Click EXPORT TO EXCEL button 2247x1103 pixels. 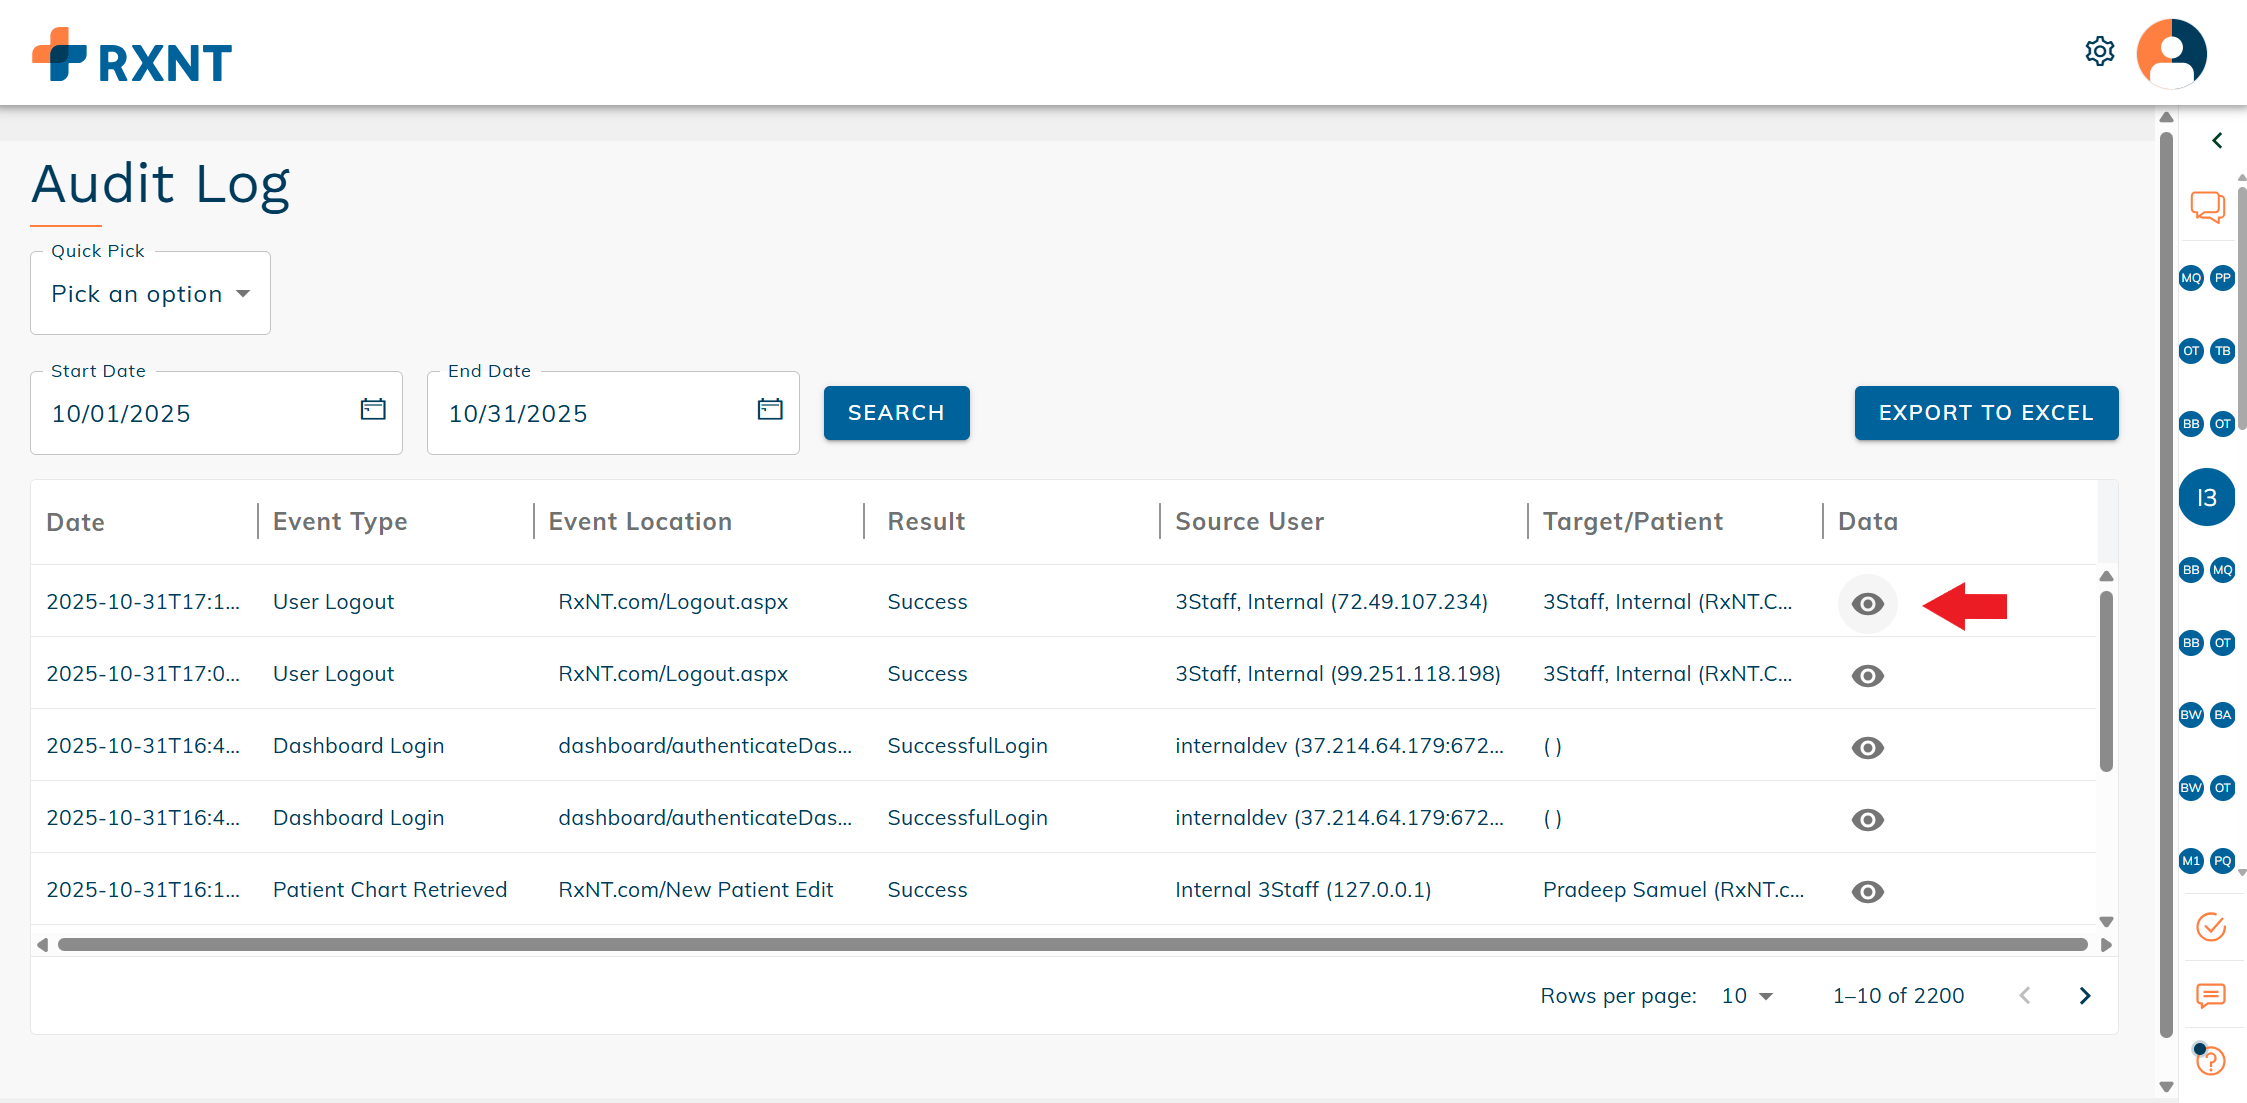tap(1985, 413)
